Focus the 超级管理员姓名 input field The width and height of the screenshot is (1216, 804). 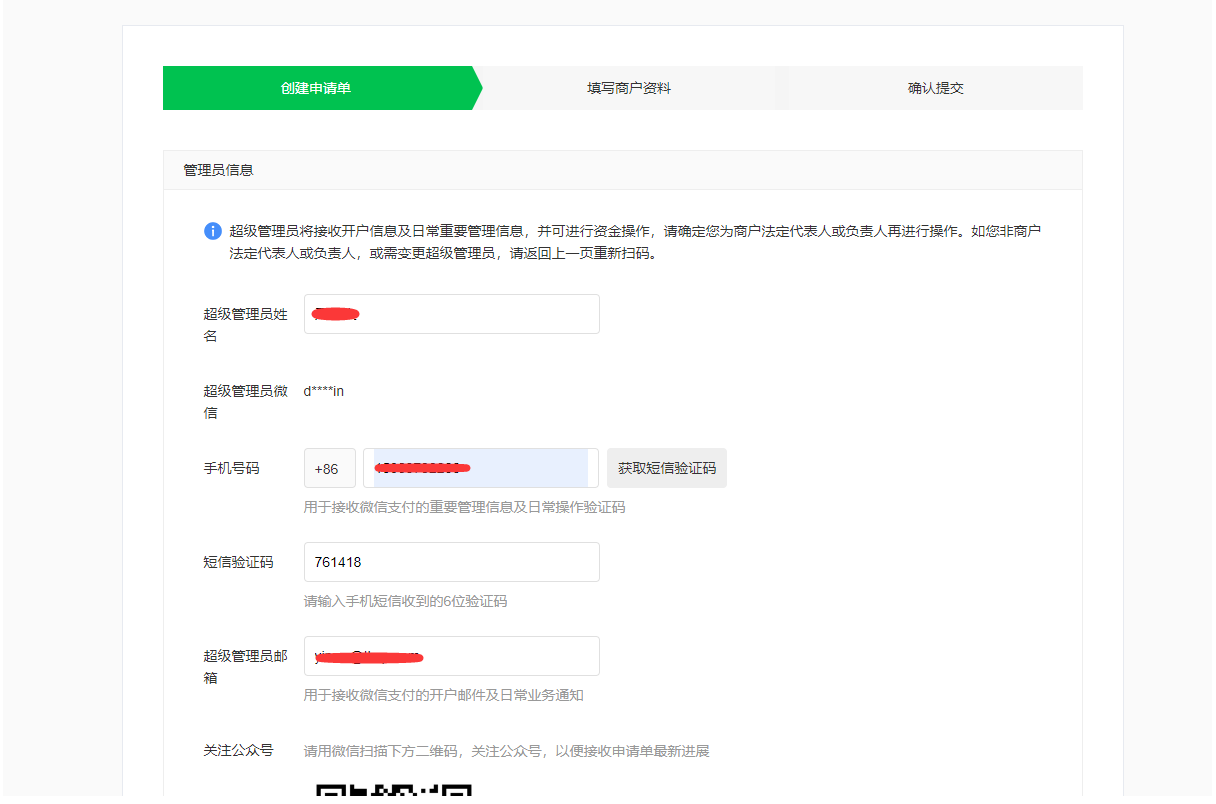451,314
